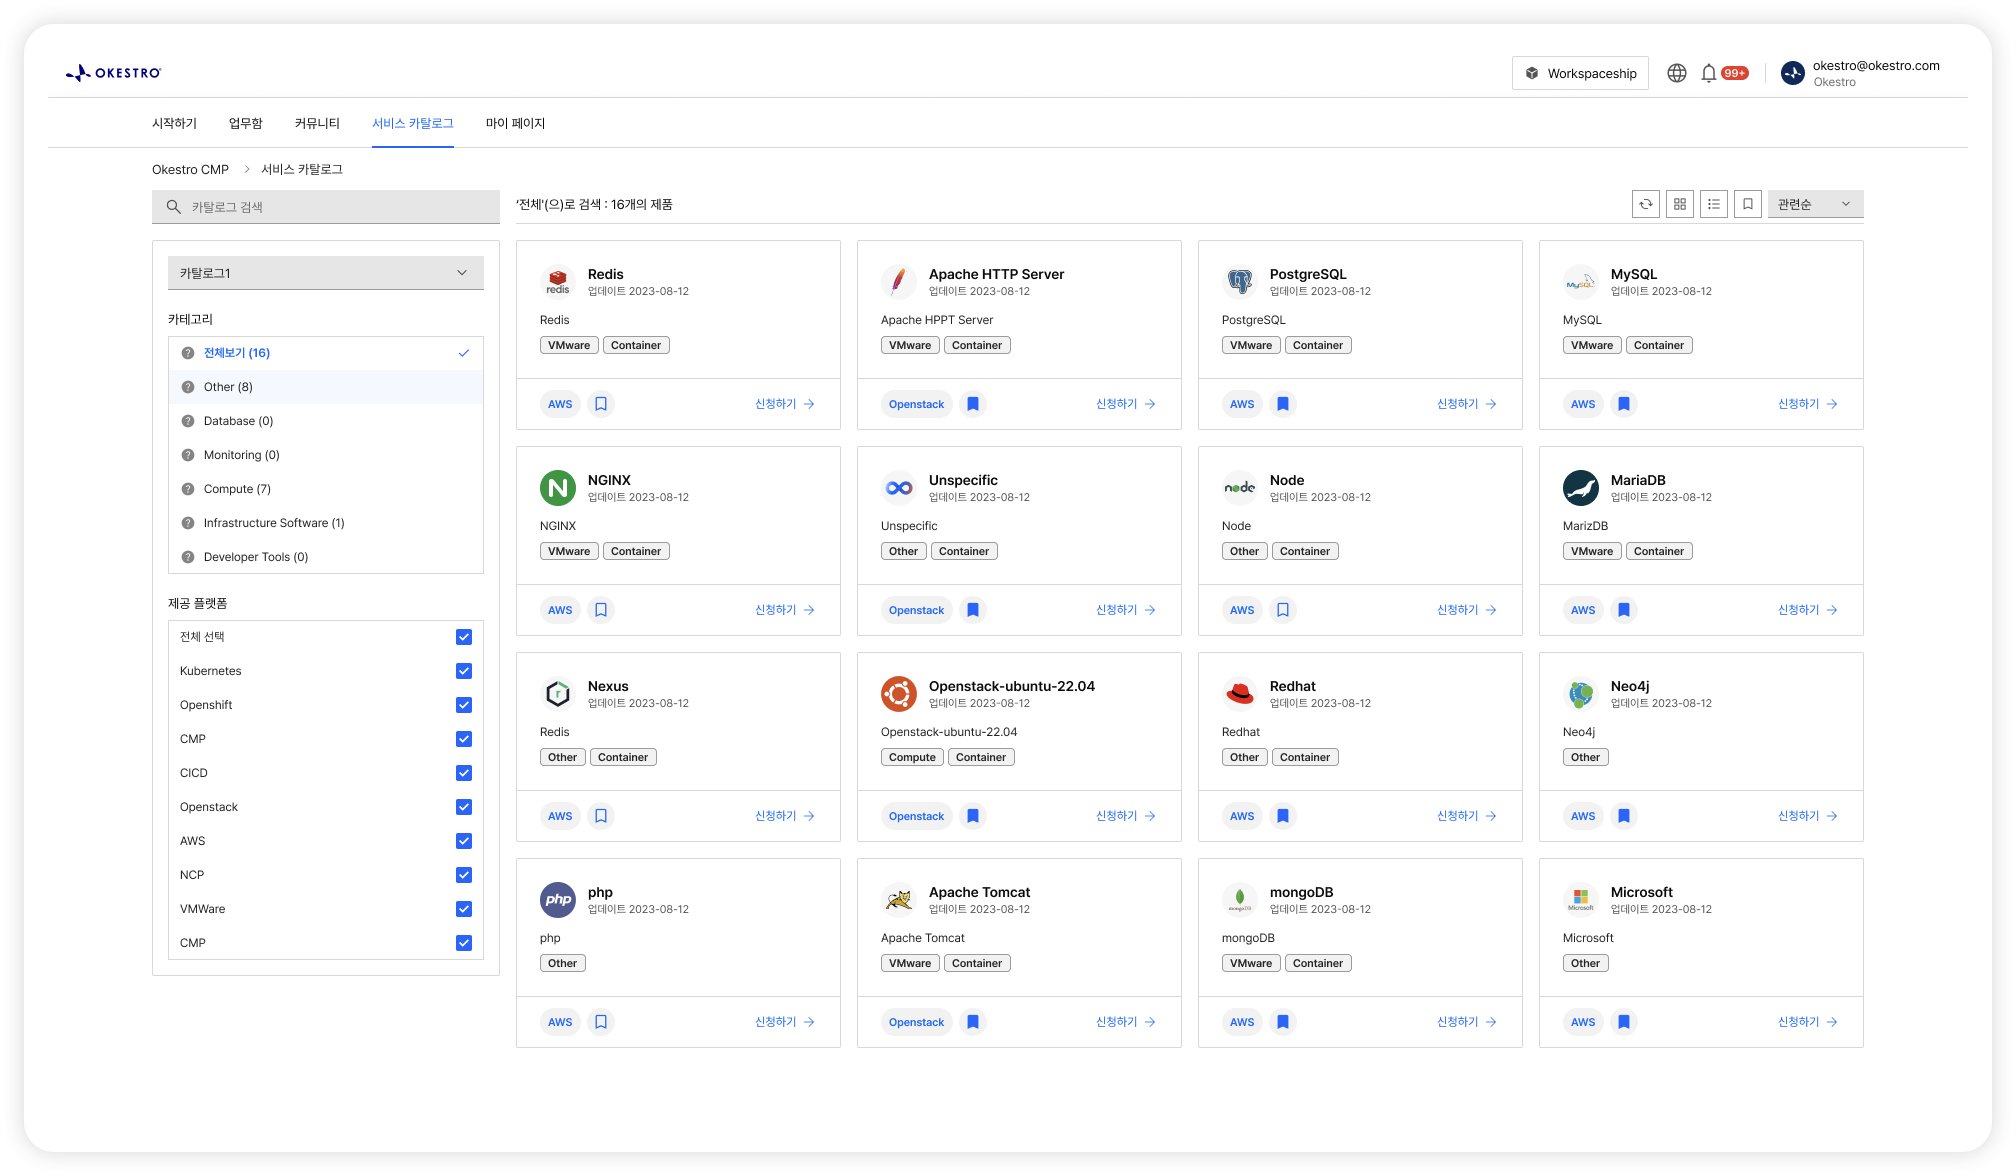Viewport: 2016px width, 1176px height.
Task: Click Okestro CMP breadcrumb link
Action: pyautogui.click(x=190, y=169)
